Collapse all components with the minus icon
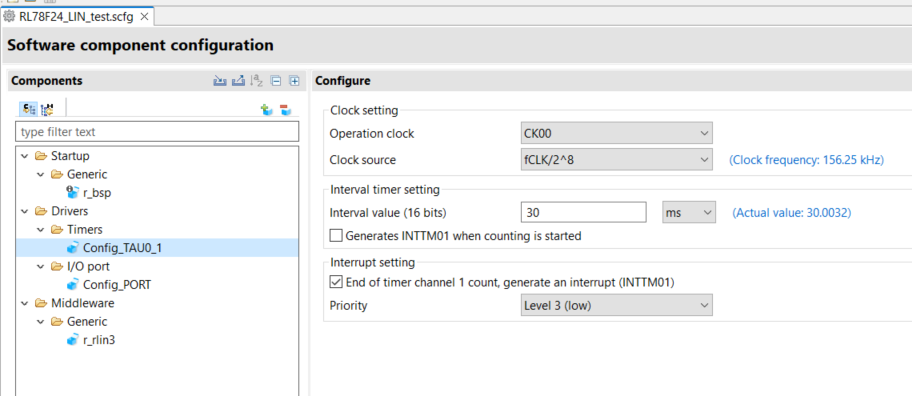Viewport: 912px width, 396px height. point(276,81)
